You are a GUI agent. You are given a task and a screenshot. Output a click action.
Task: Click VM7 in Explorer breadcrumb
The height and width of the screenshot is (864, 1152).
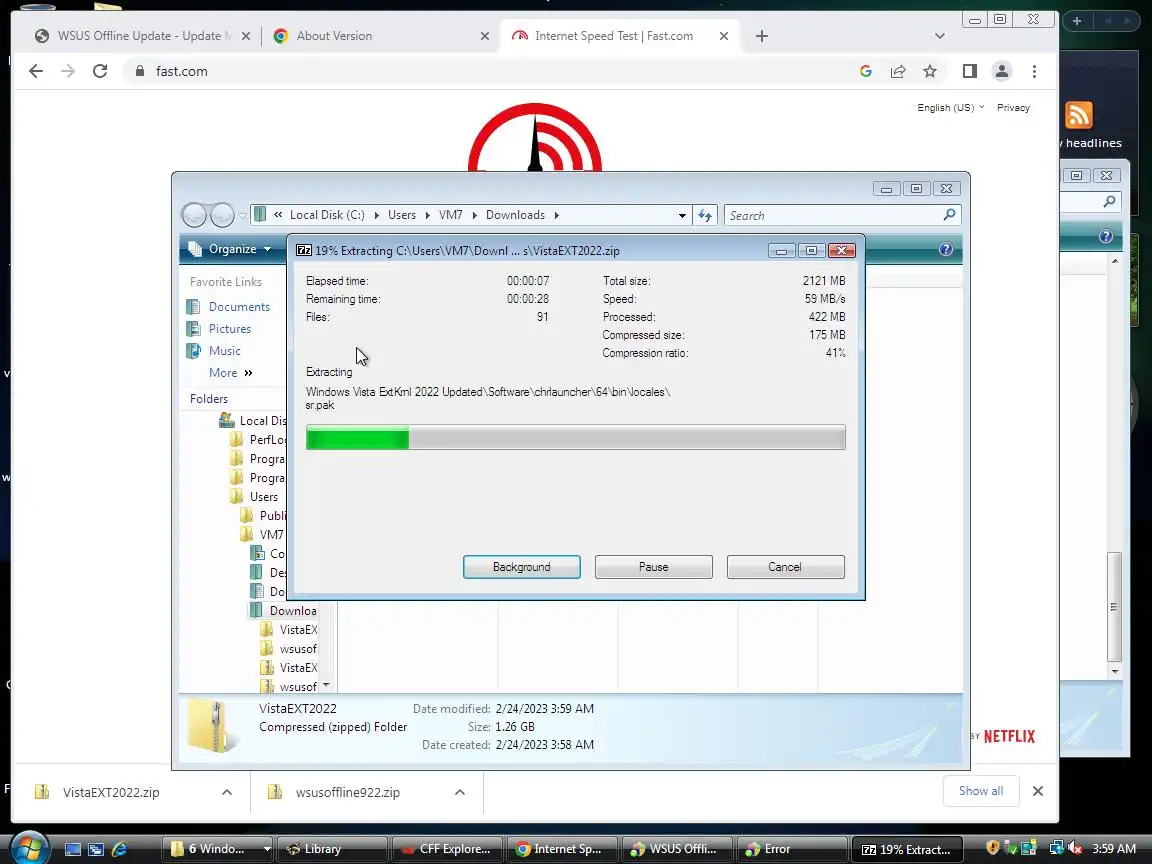pos(450,215)
